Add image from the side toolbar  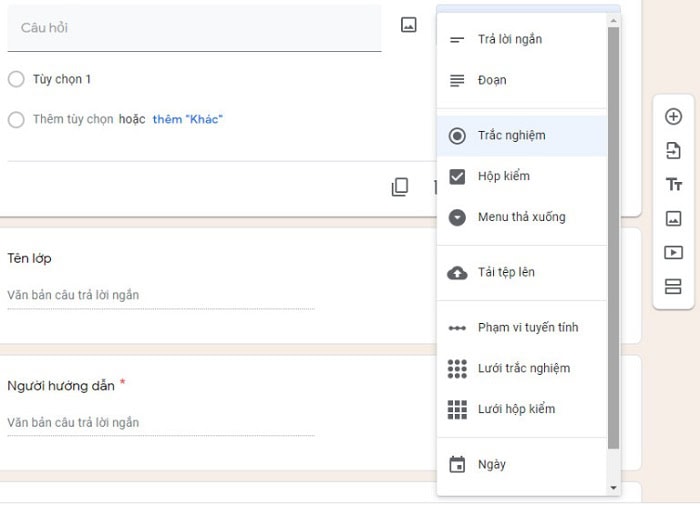point(673,218)
